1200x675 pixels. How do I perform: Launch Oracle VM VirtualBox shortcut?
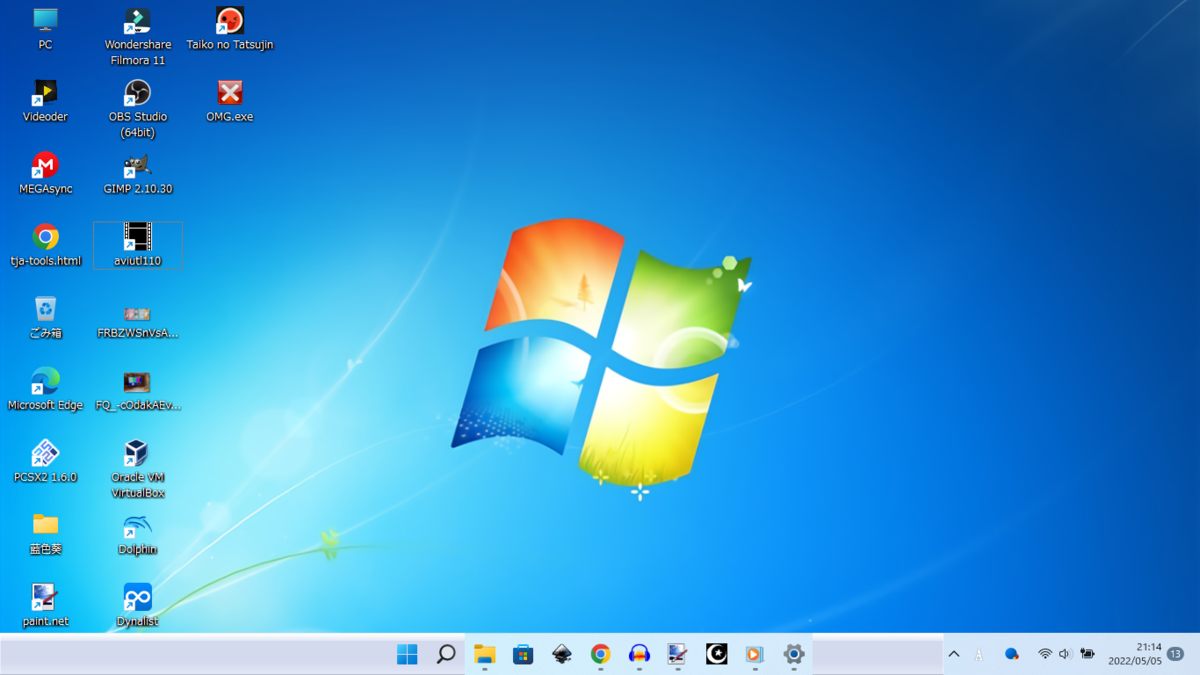(x=137, y=469)
